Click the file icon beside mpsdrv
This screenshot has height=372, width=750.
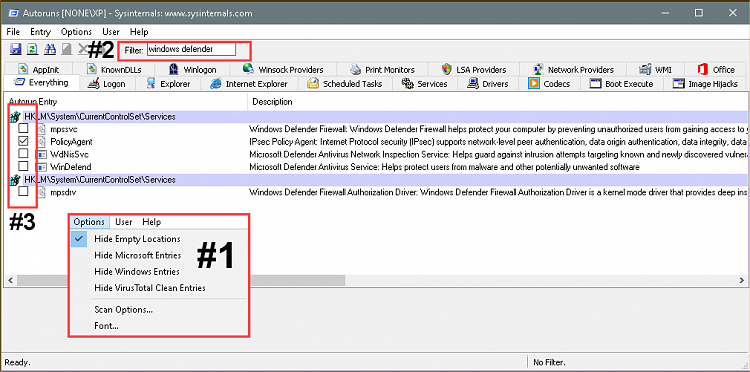(41, 192)
